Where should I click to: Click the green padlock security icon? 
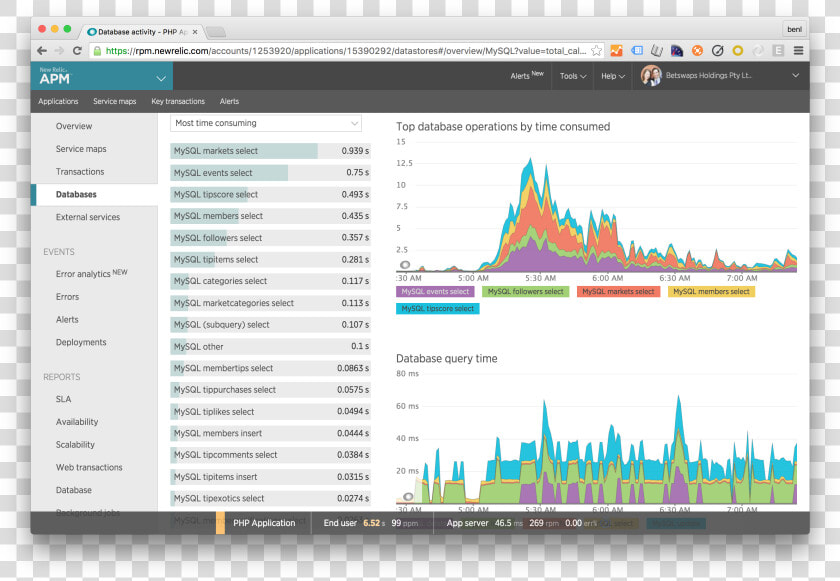[97, 51]
